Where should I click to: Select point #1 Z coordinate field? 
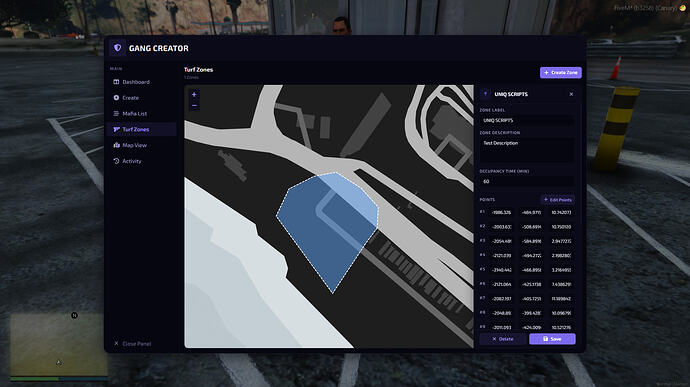tap(561, 213)
